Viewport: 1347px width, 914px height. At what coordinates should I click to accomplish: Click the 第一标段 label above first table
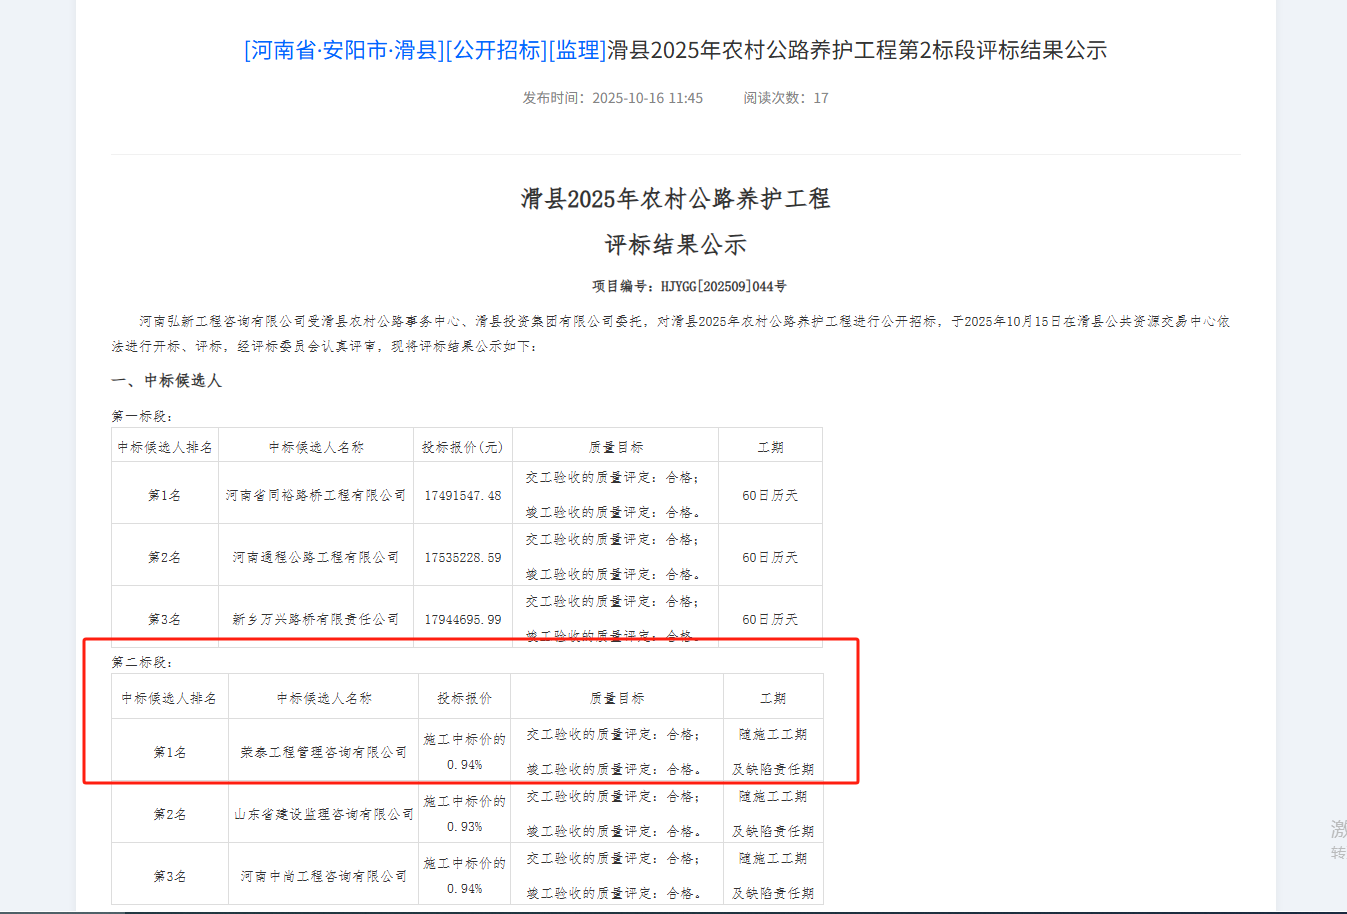(x=142, y=416)
